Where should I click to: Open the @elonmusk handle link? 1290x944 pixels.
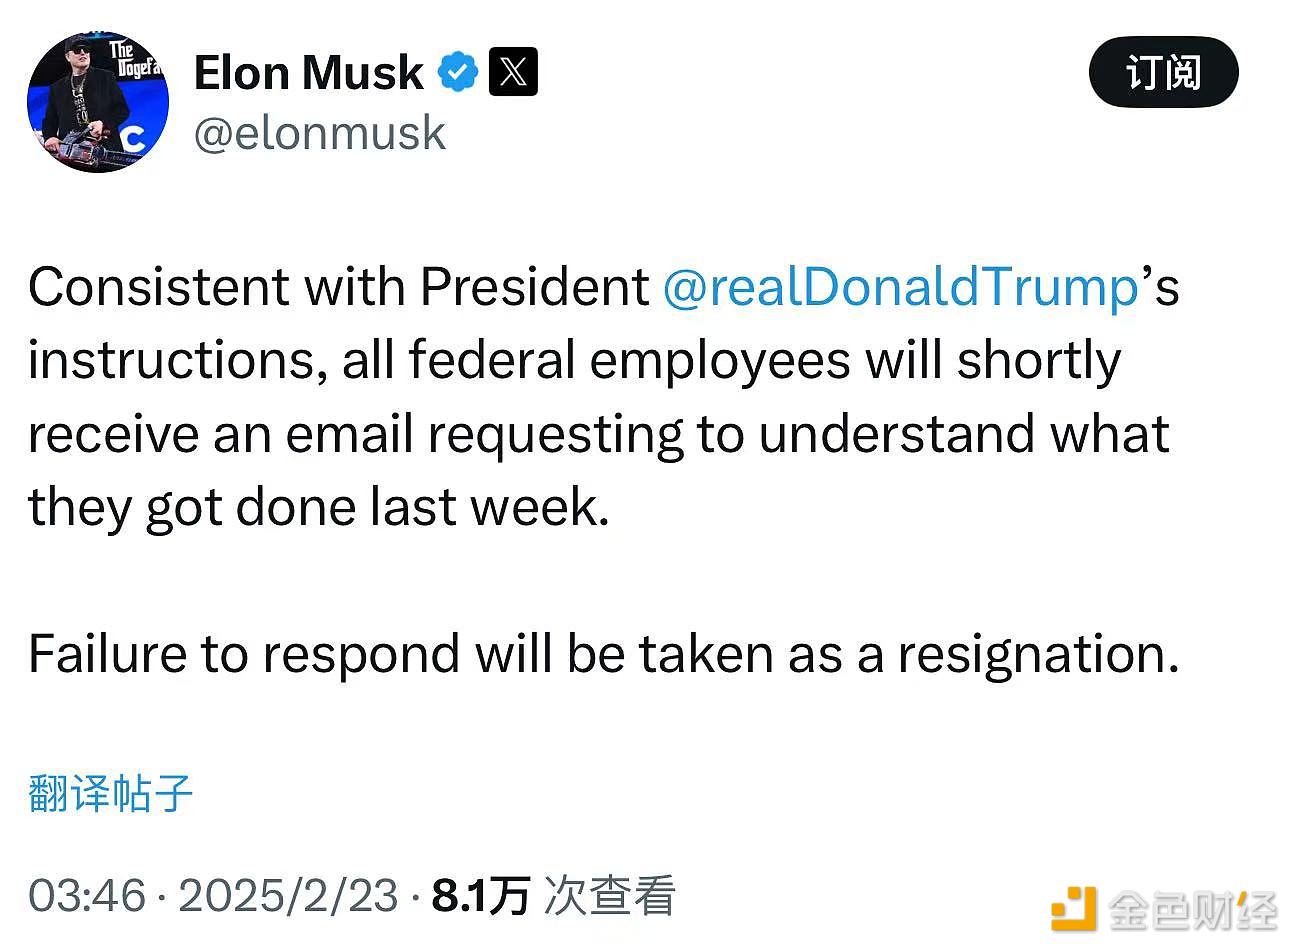pyautogui.click(x=319, y=133)
